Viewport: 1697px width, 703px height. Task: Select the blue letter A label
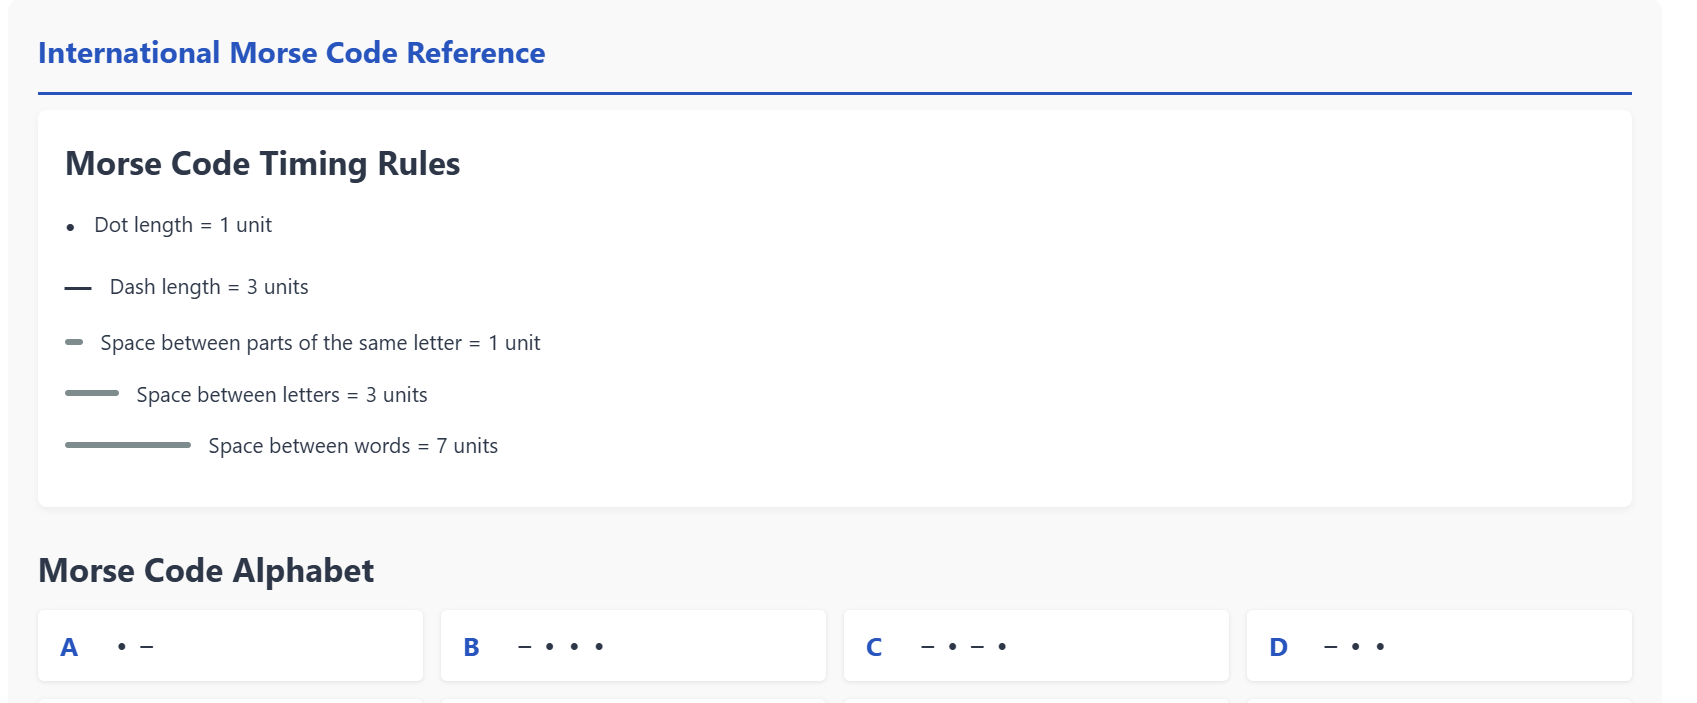(69, 647)
